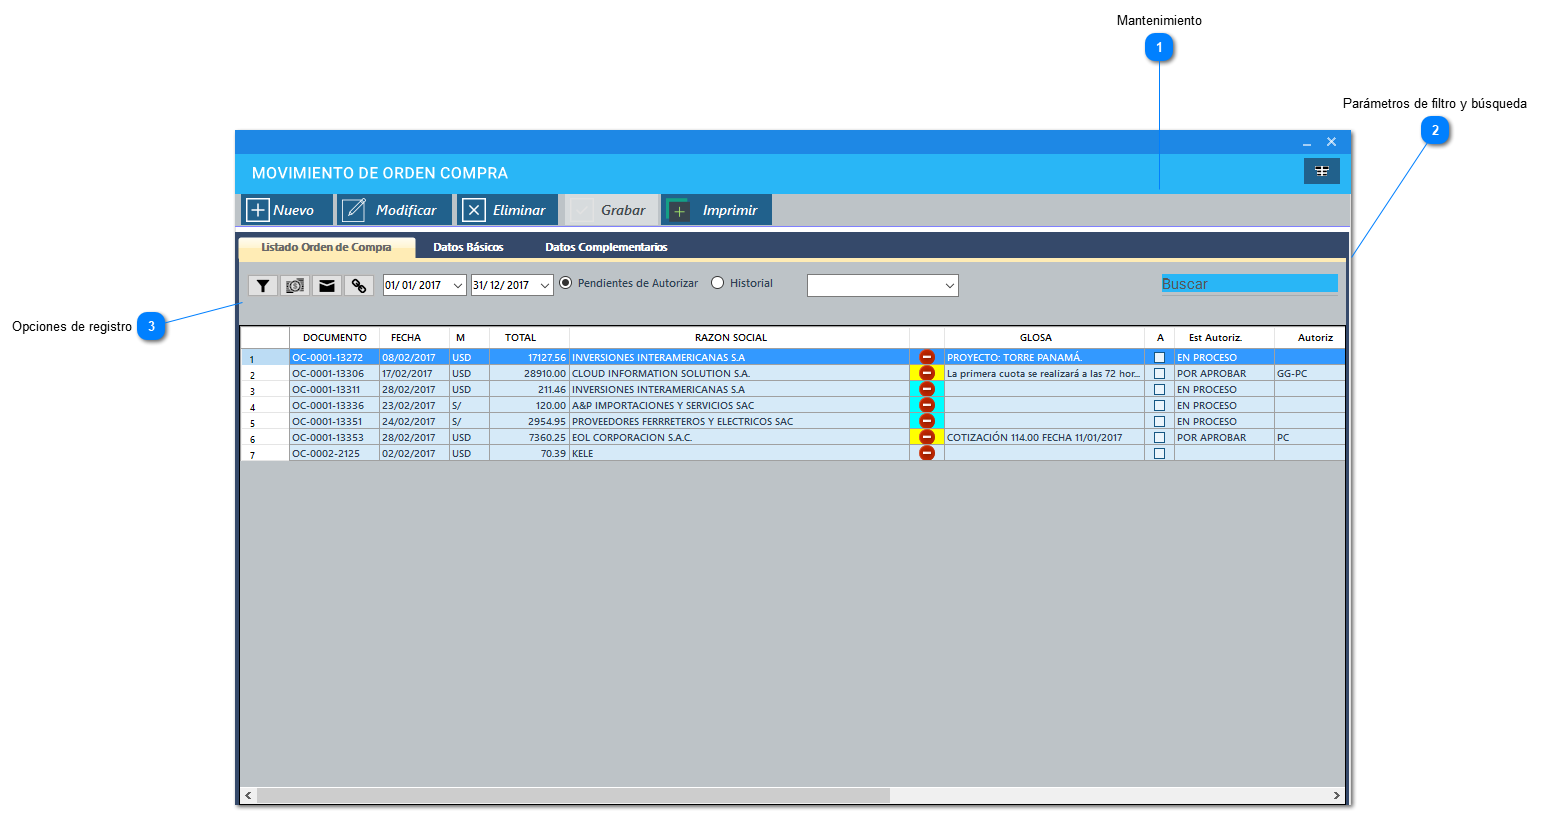Viewport: 1543px width, 814px height.
Task: Select the Historial radio button
Action: [x=717, y=283]
